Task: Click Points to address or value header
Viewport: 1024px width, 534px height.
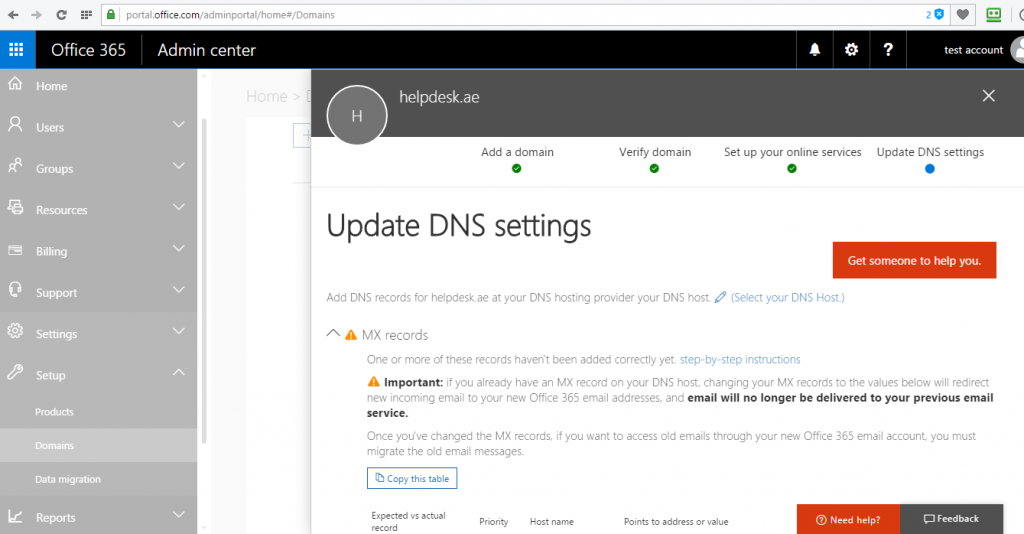Action: click(x=676, y=522)
